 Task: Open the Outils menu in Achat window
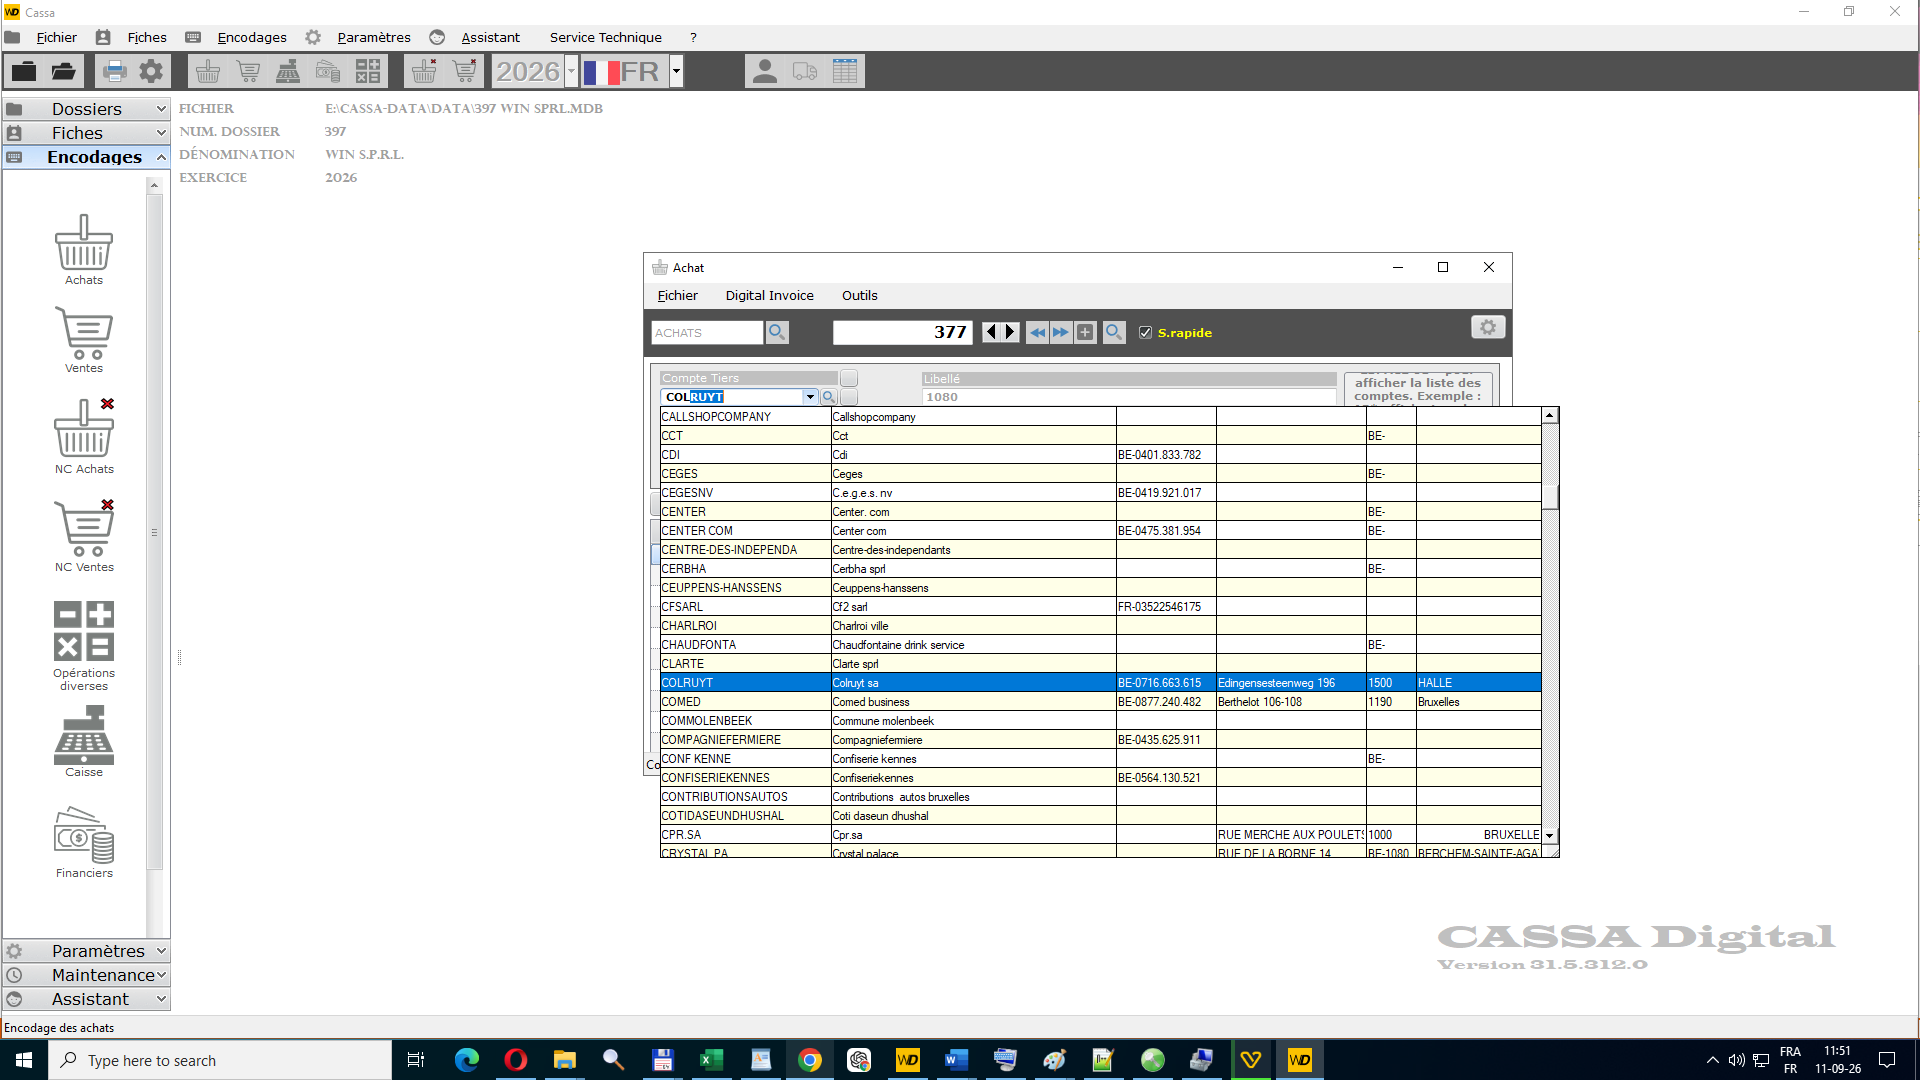[x=859, y=295]
